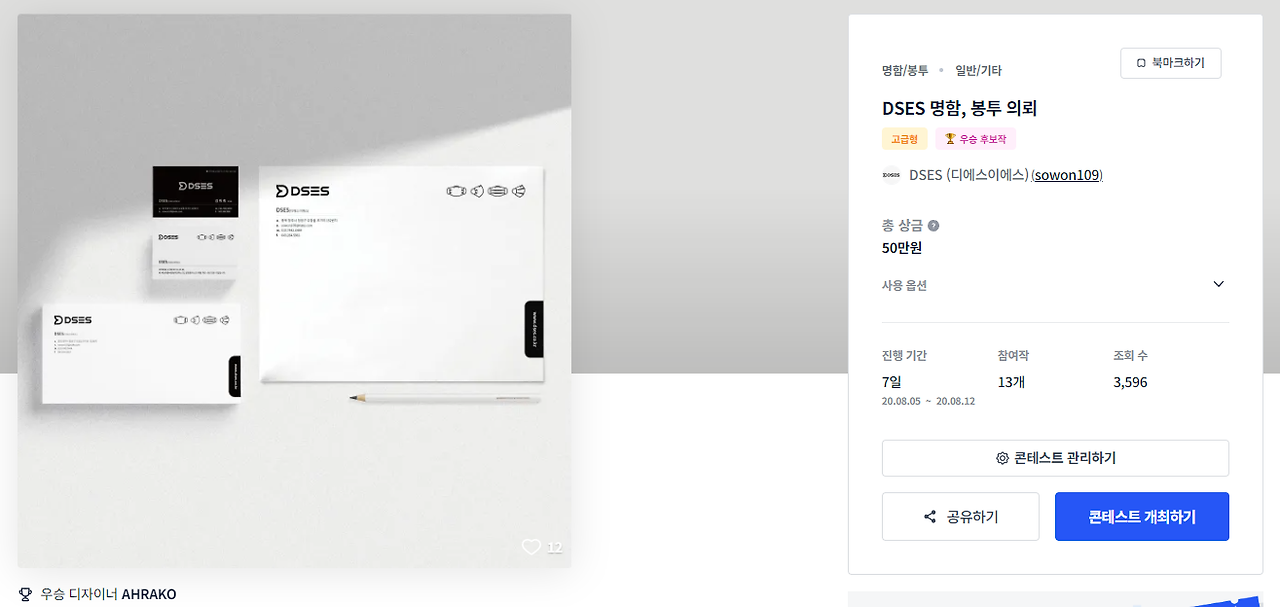The height and width of the screenshot is (607, 1280).
Task: Click the 콘테스트 개최하기 button
Action: click(x=1142, y=517)
